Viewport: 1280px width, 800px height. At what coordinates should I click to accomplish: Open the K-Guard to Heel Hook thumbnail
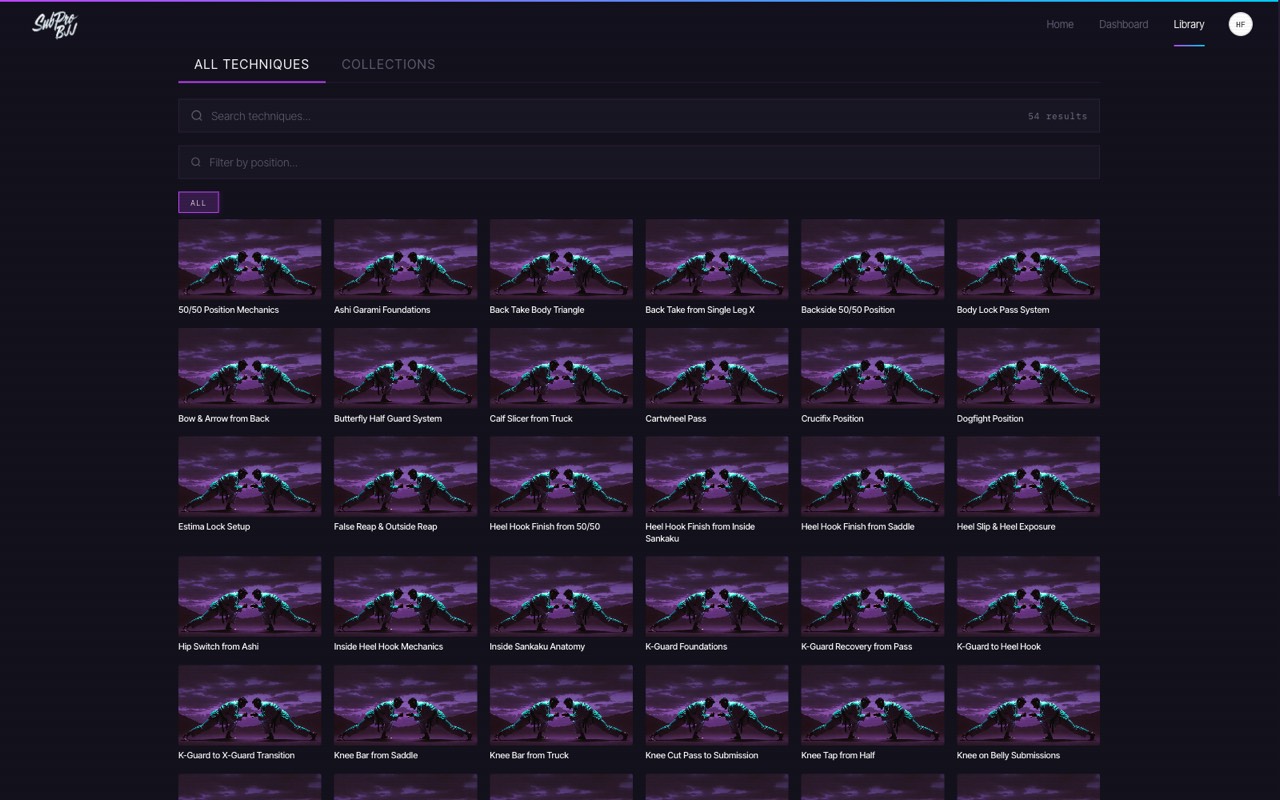1028,596
